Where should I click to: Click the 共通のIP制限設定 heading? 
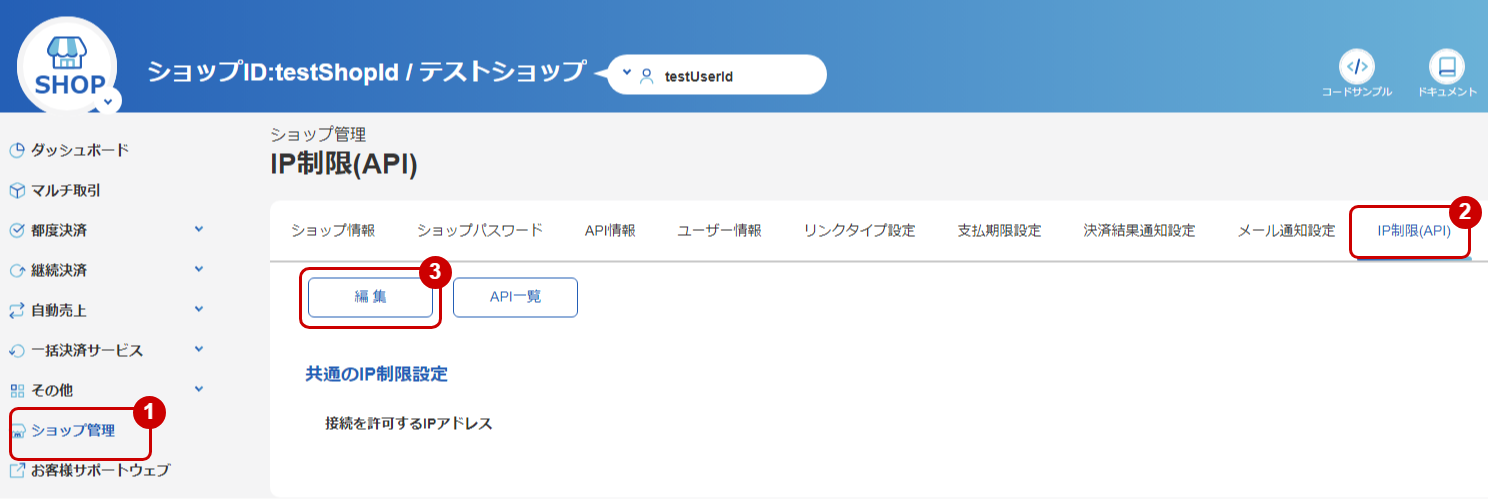pos(376,375)
